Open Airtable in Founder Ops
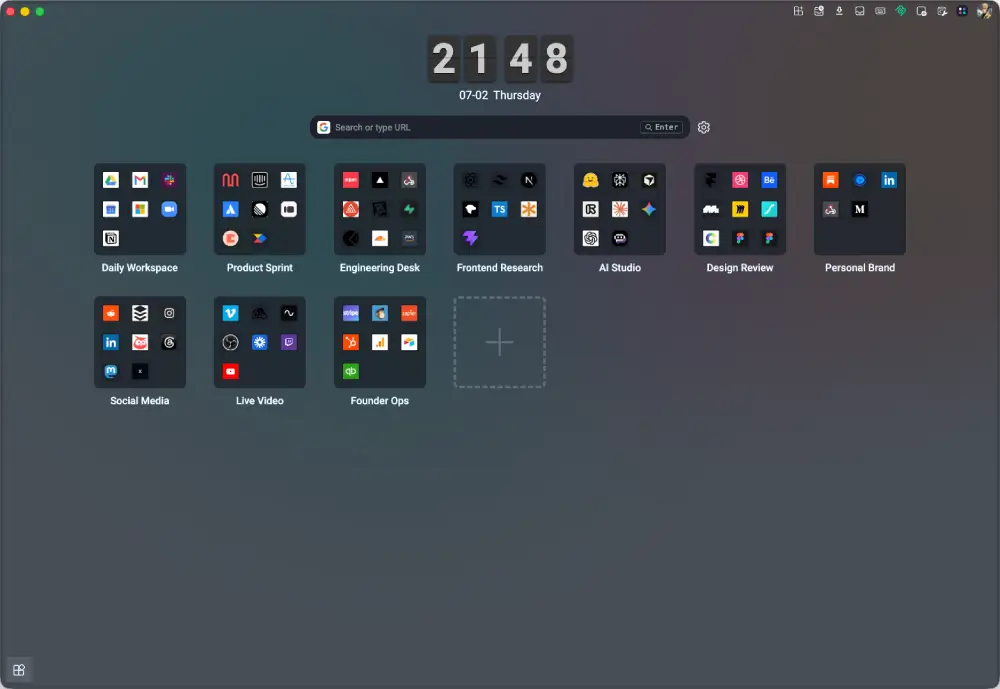This screenshot has height=689, width=1000. tap(409, 343)
